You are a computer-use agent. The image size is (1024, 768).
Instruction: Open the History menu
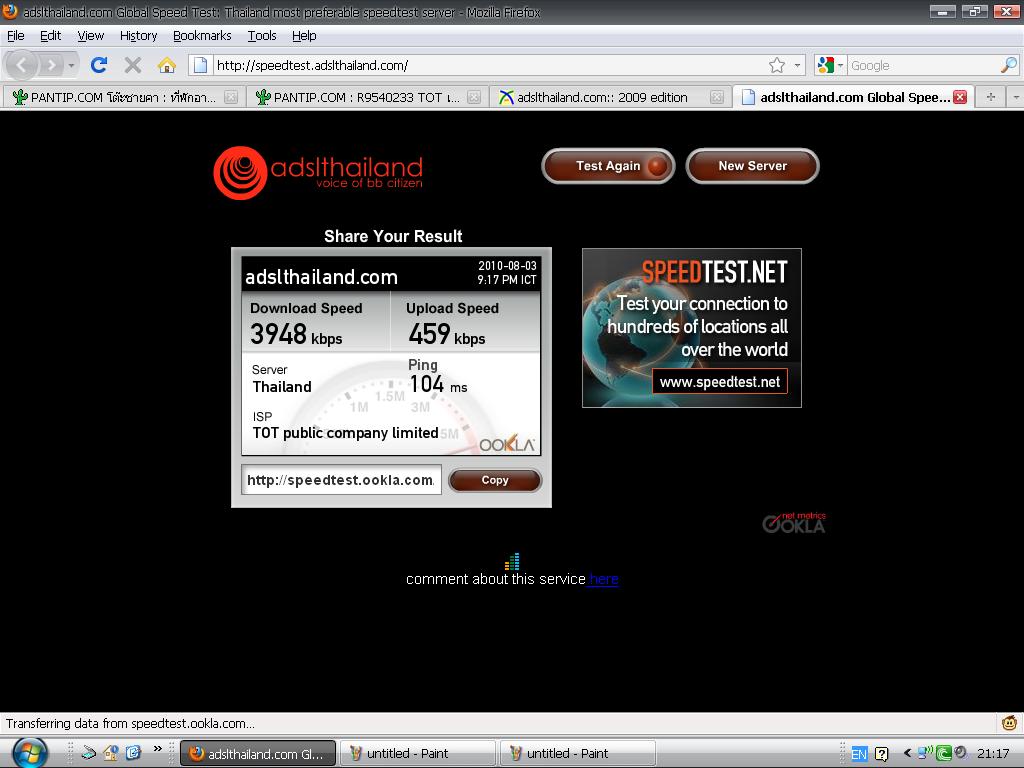click(x=138, y=35)
